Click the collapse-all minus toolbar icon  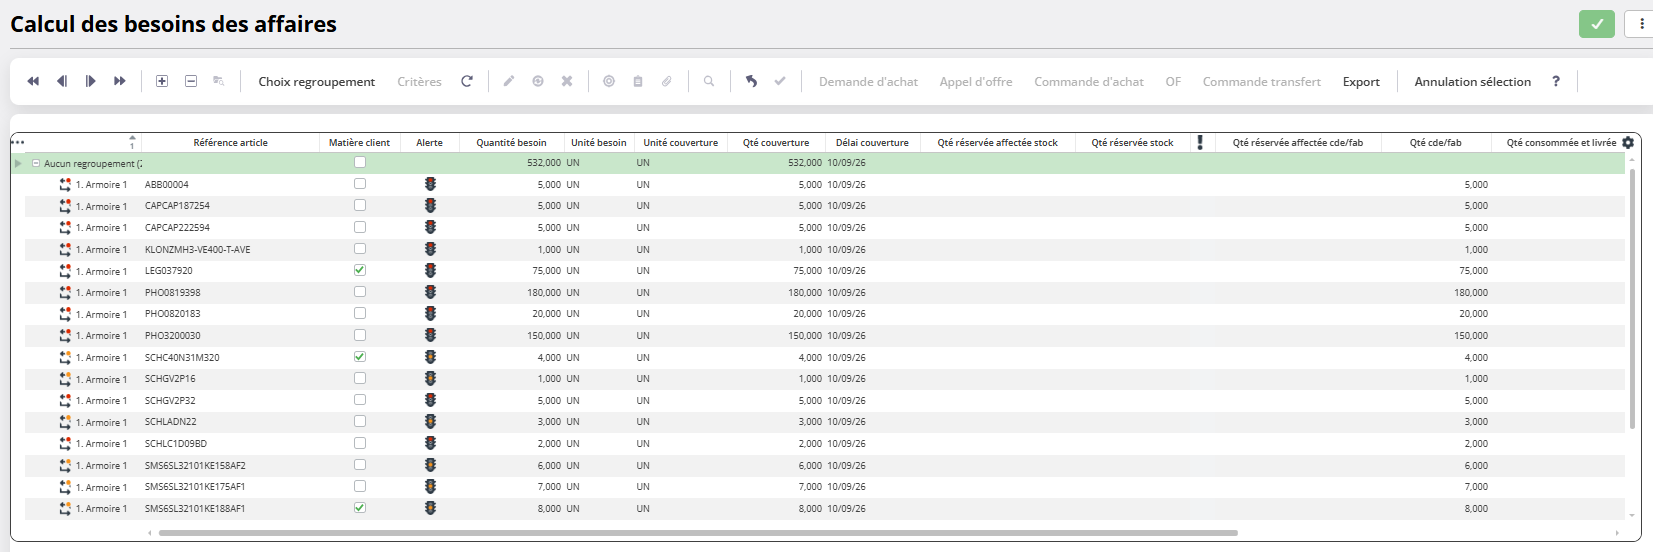191,81
